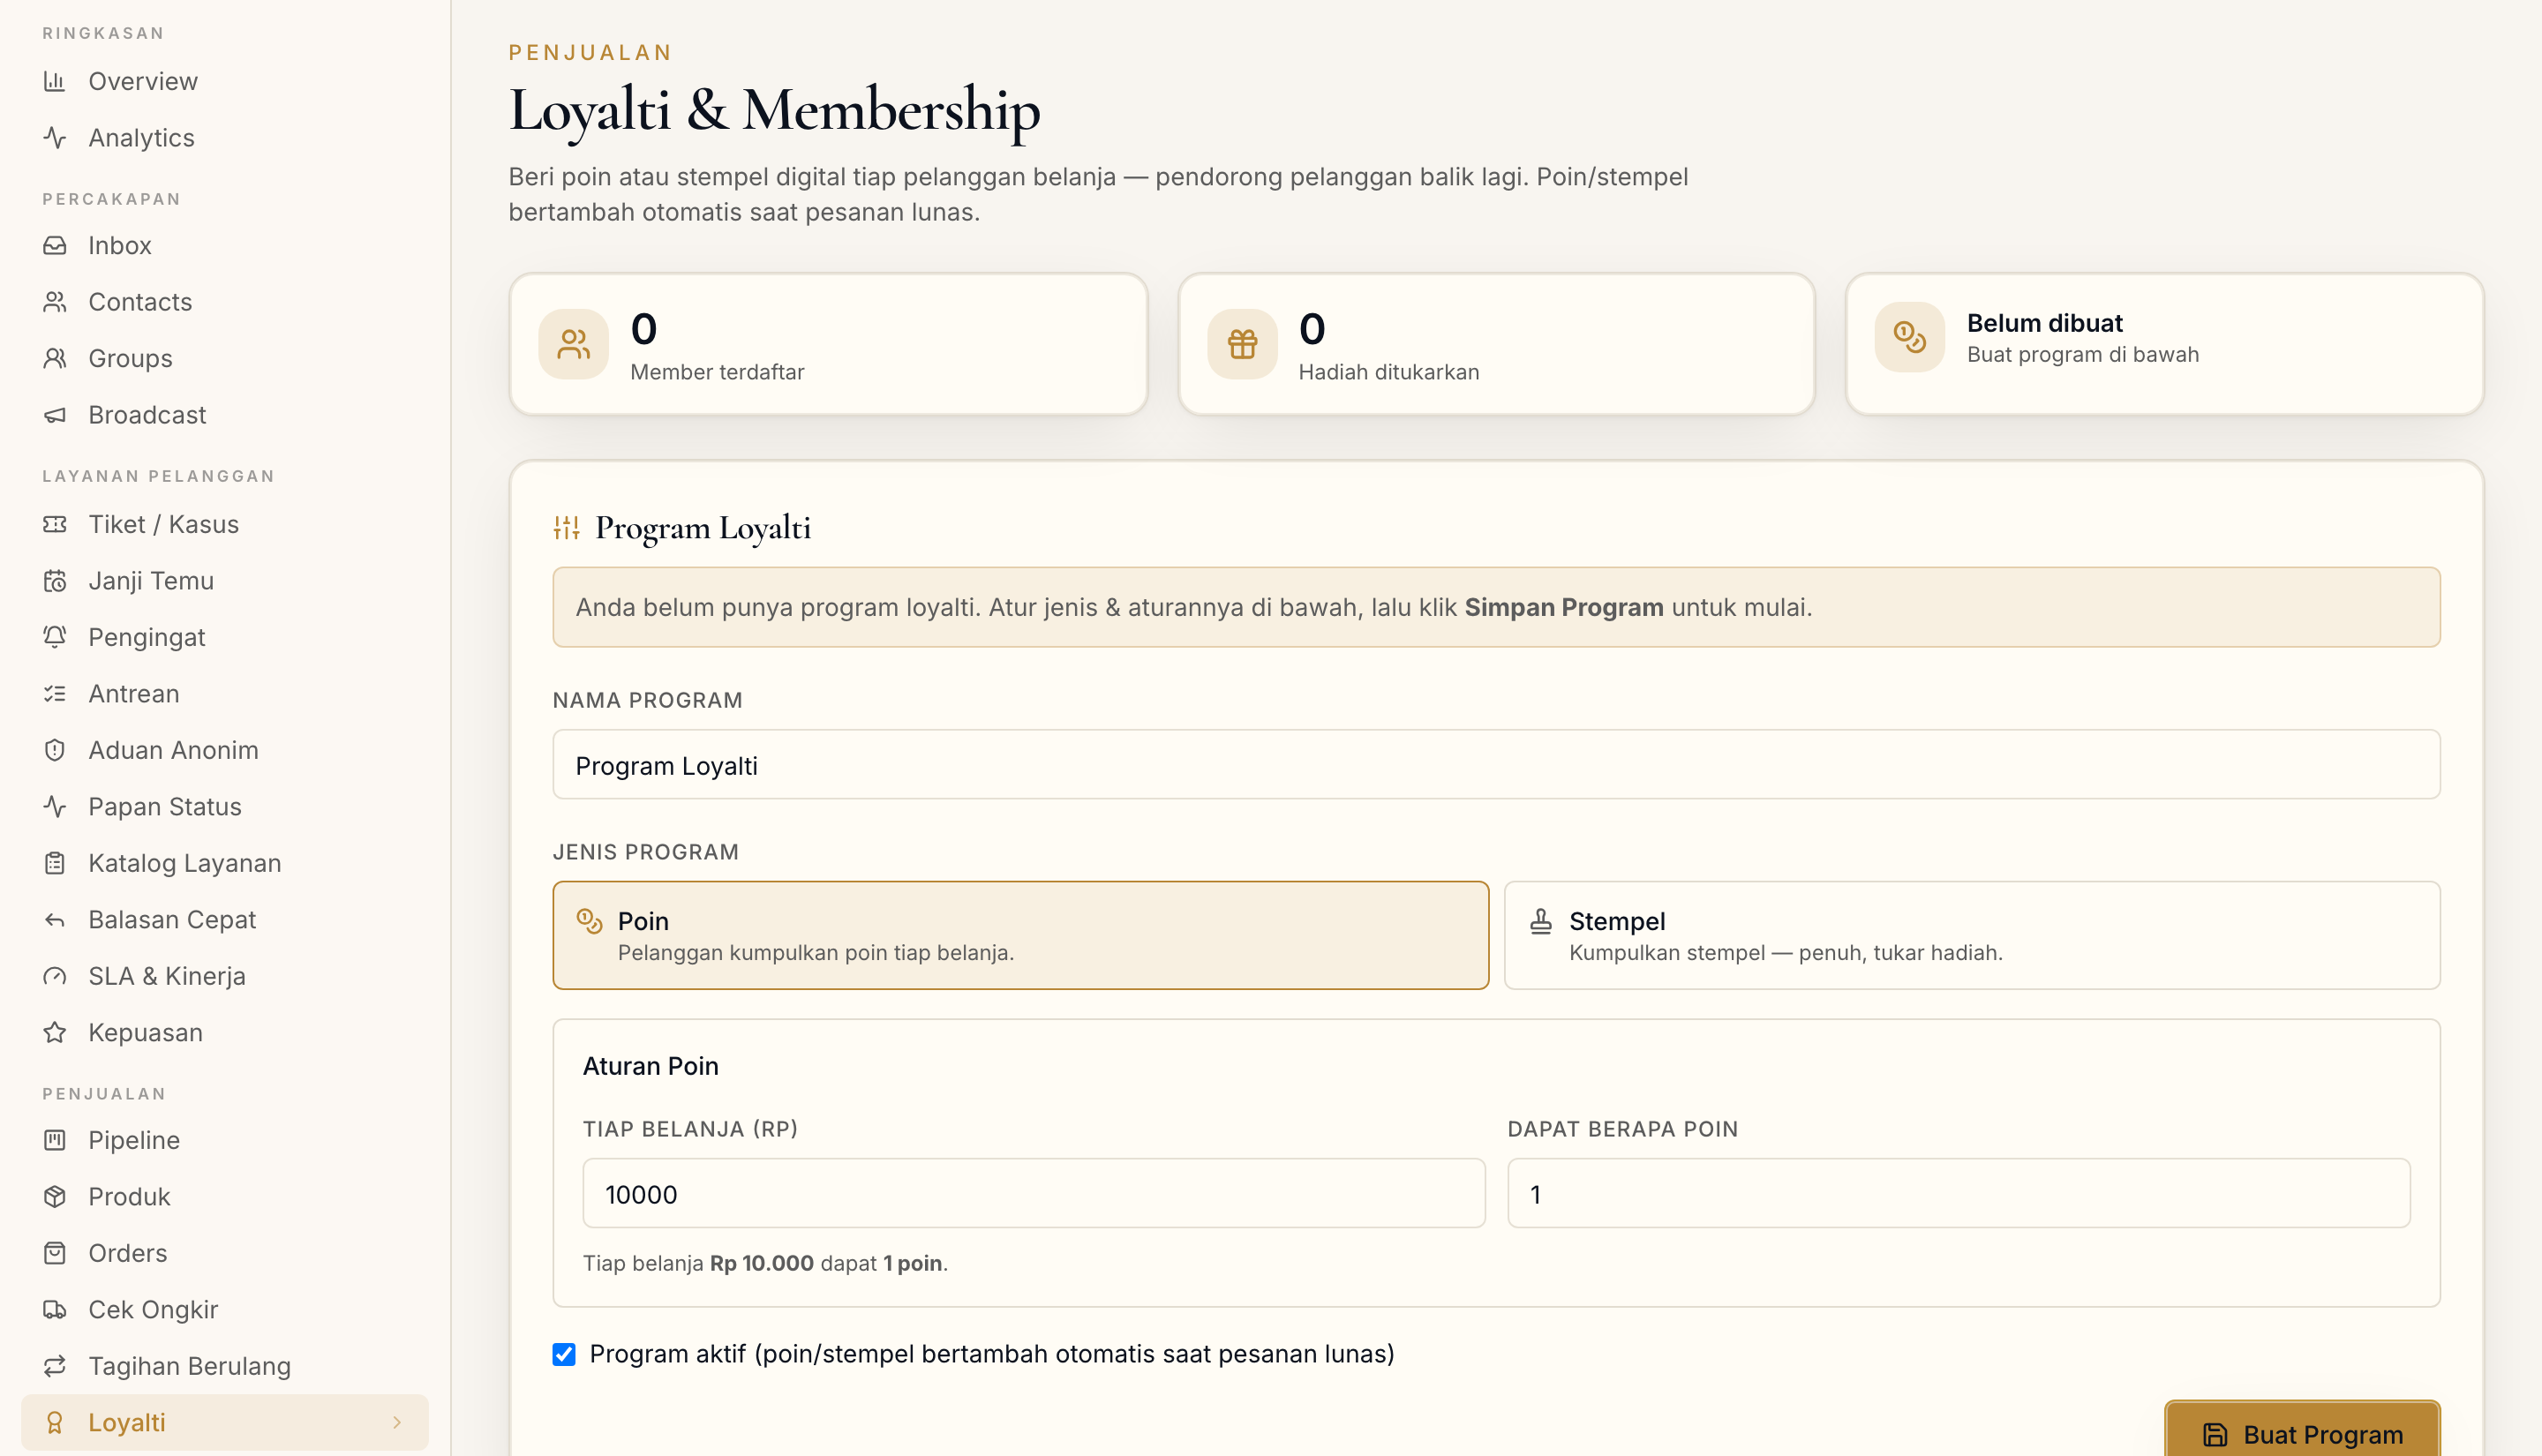Click the Loyalti & Membership page title

[x=774, y=109]
